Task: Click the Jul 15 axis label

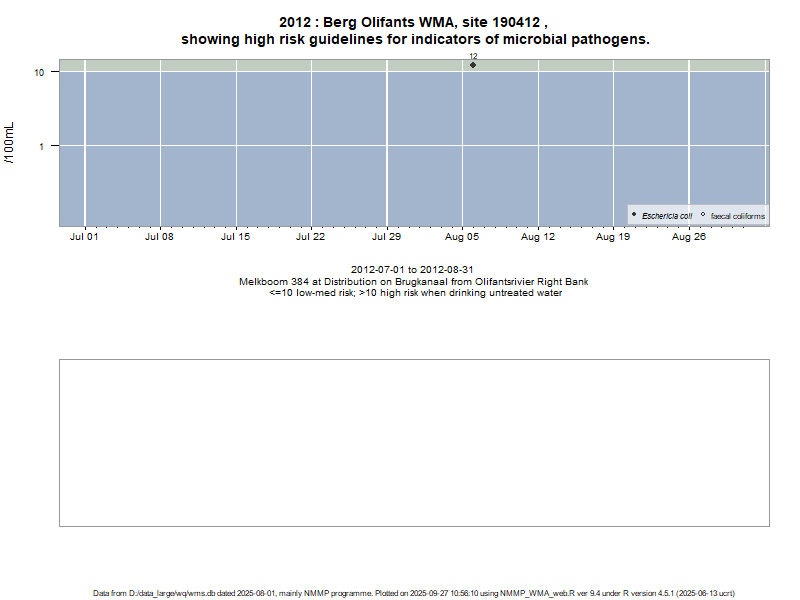Action: point(235,238)
